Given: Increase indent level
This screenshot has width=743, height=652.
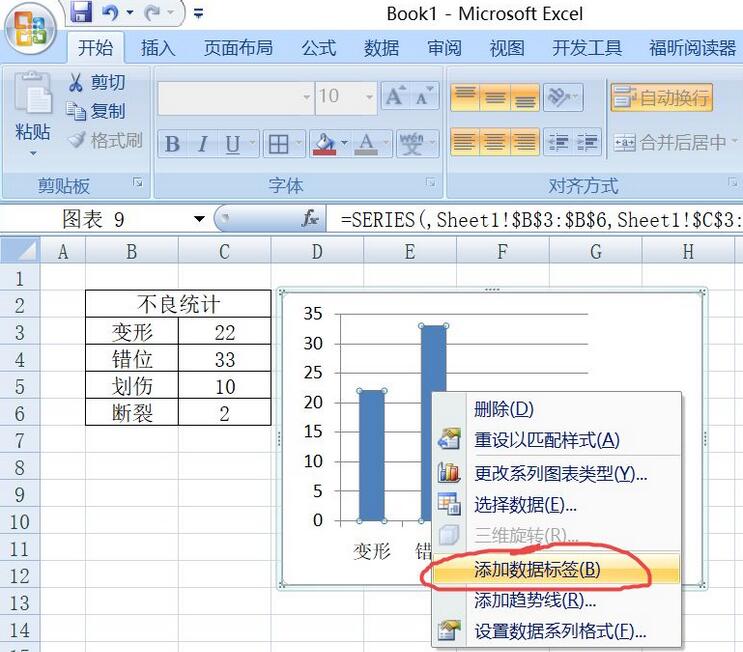Looking at the screenshot, I should 587,142.
